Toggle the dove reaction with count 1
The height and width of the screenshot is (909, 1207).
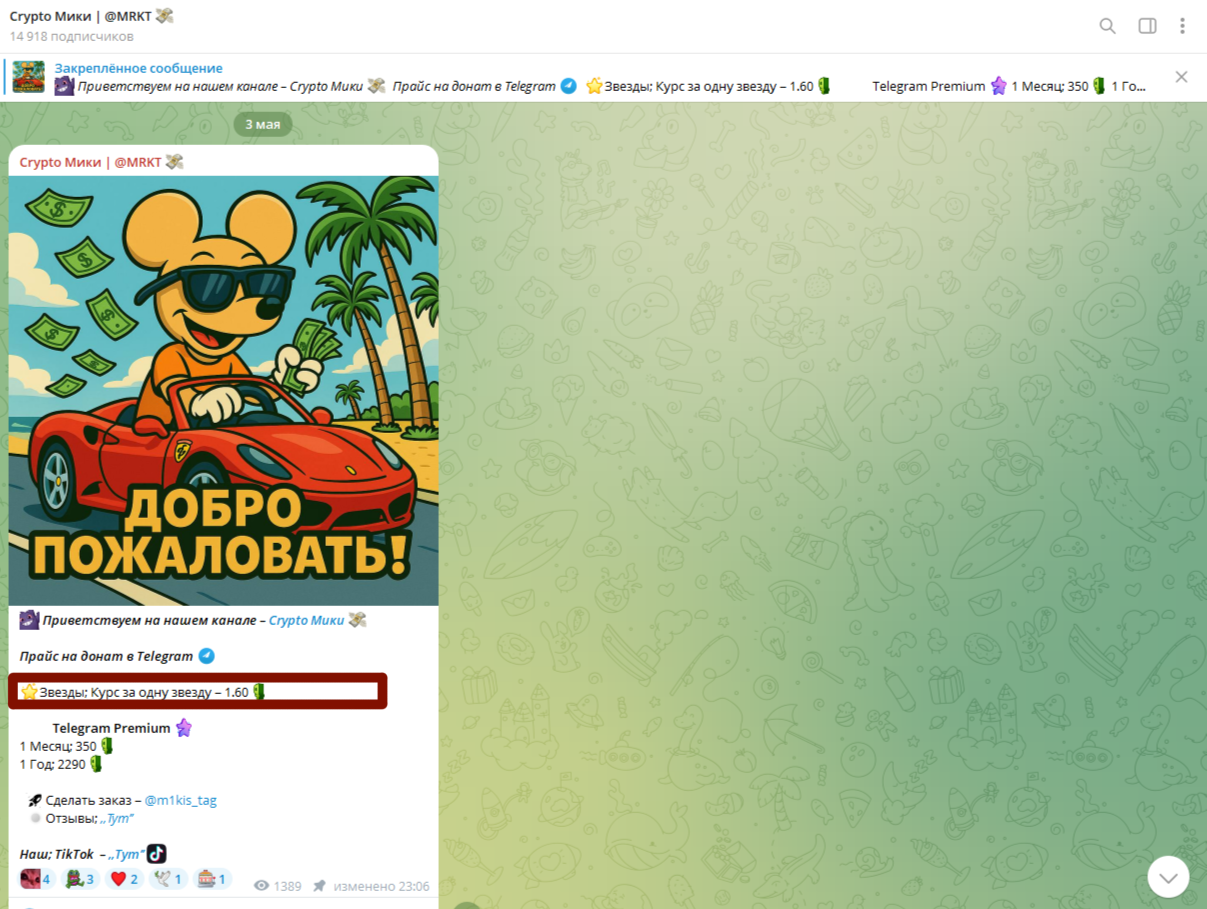[167, 879]
